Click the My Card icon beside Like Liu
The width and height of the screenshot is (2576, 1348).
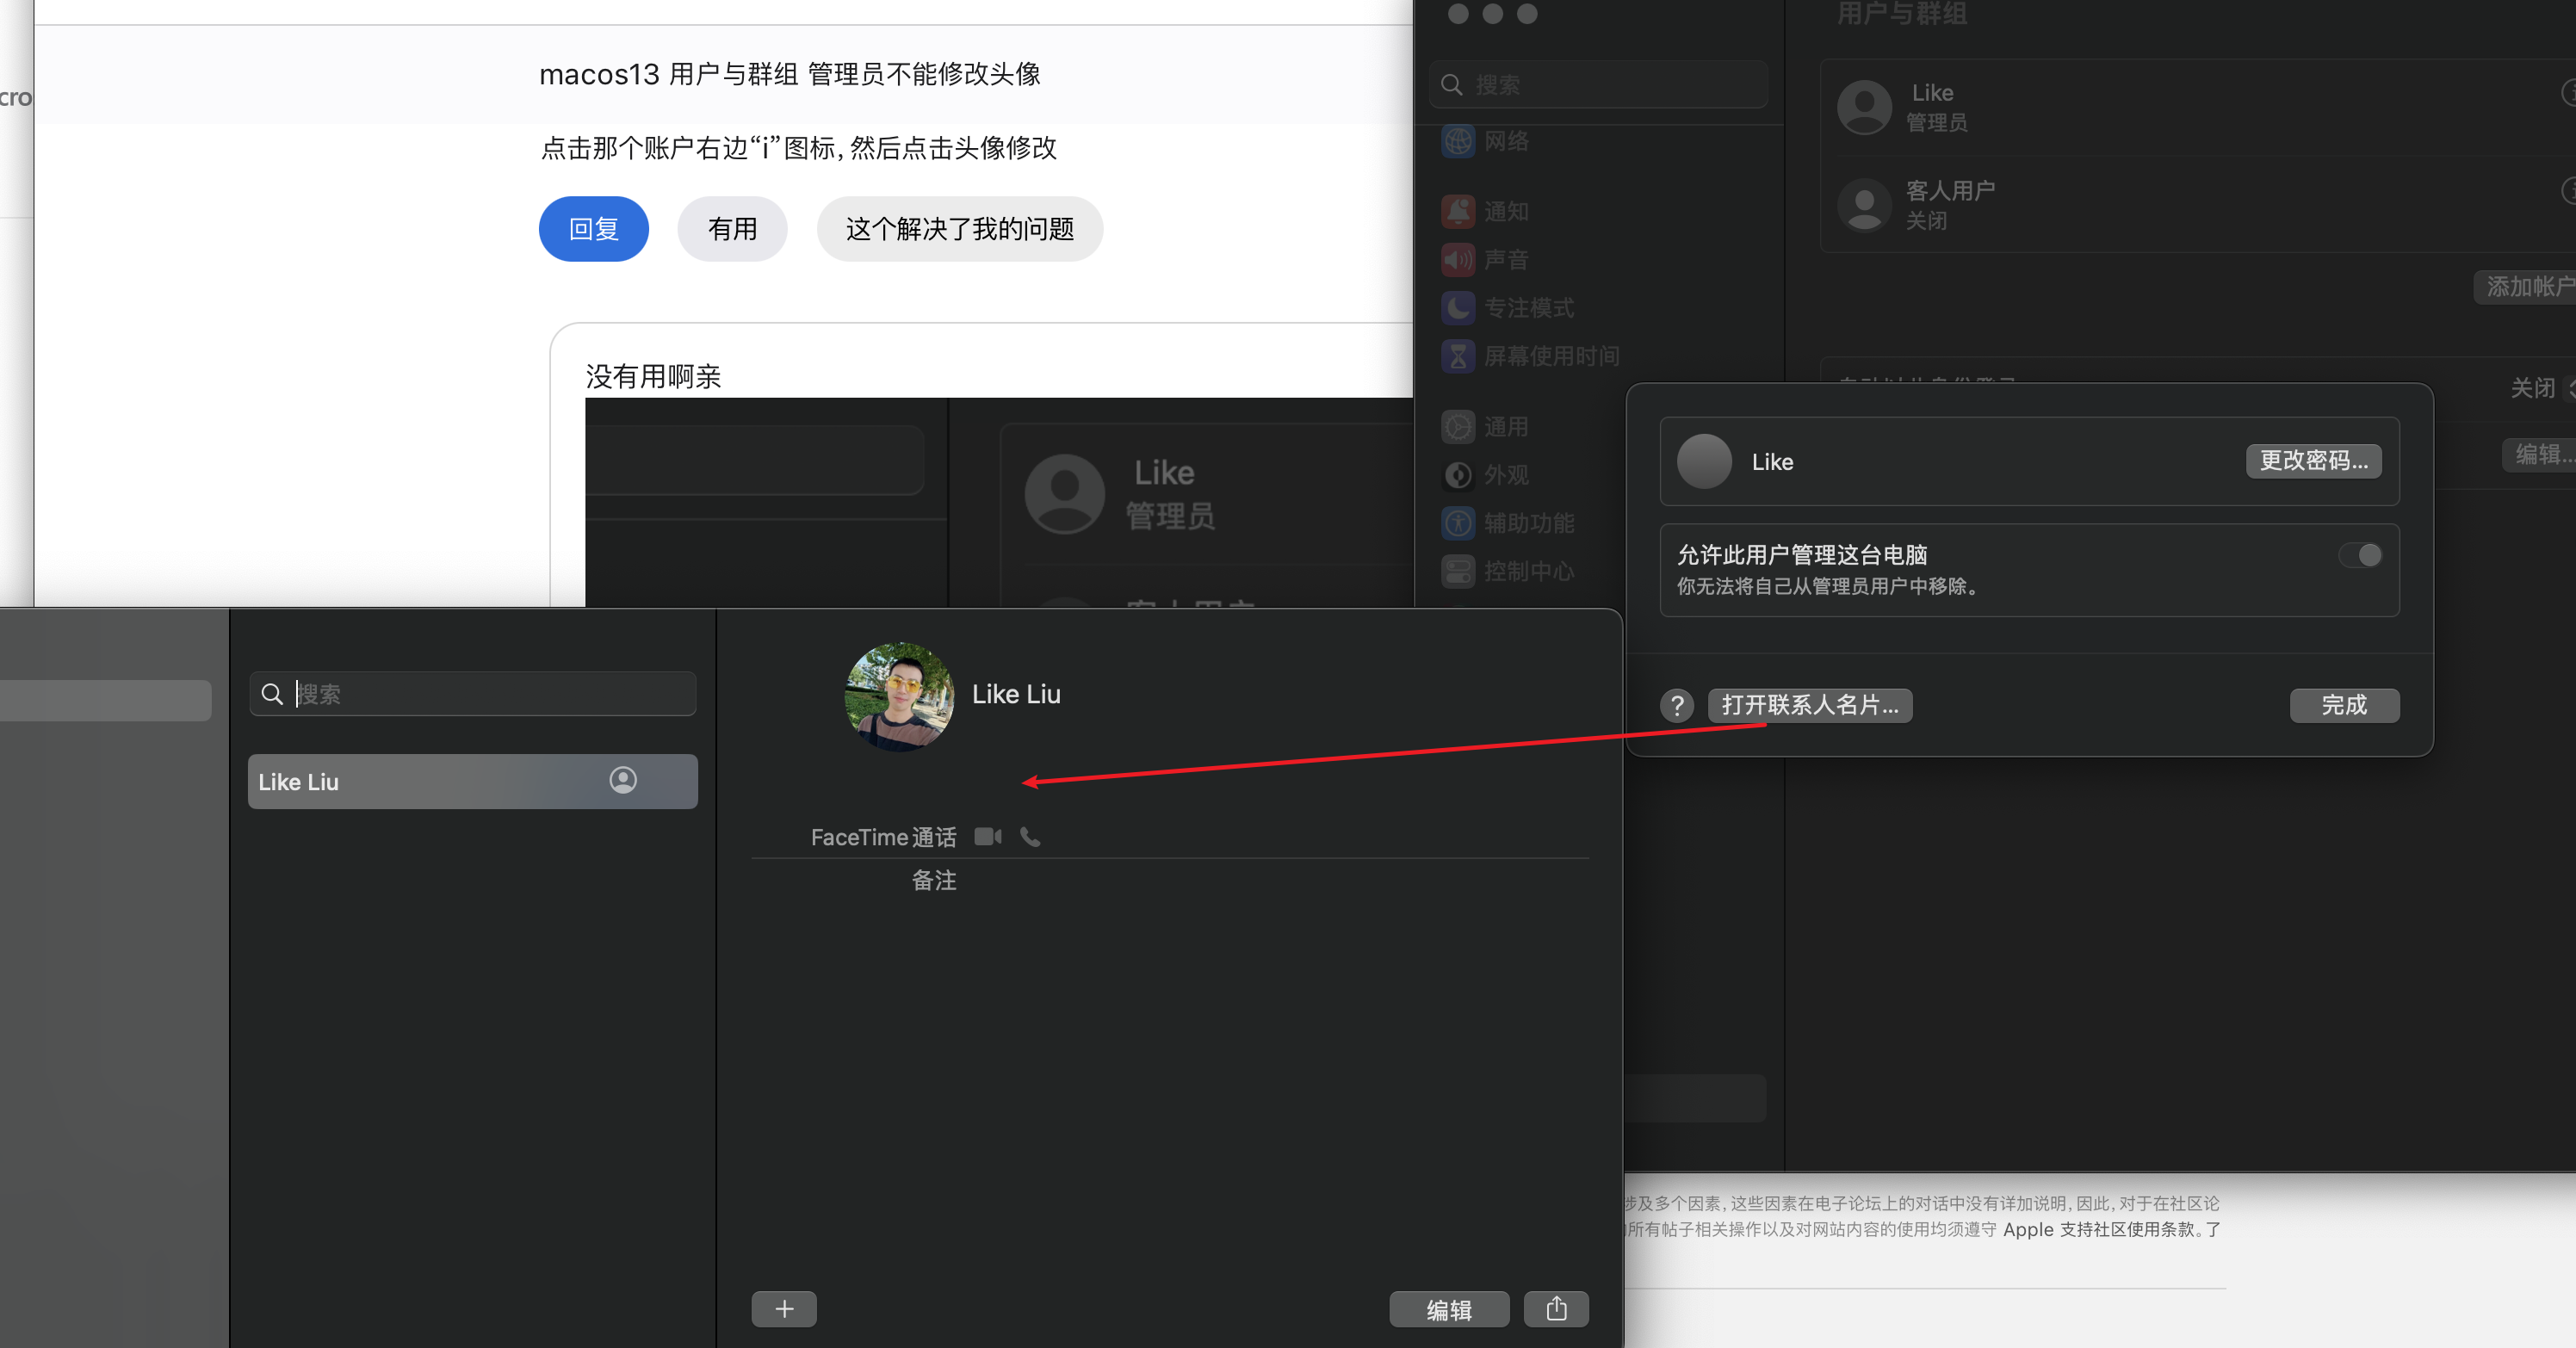tap(623, 781)
